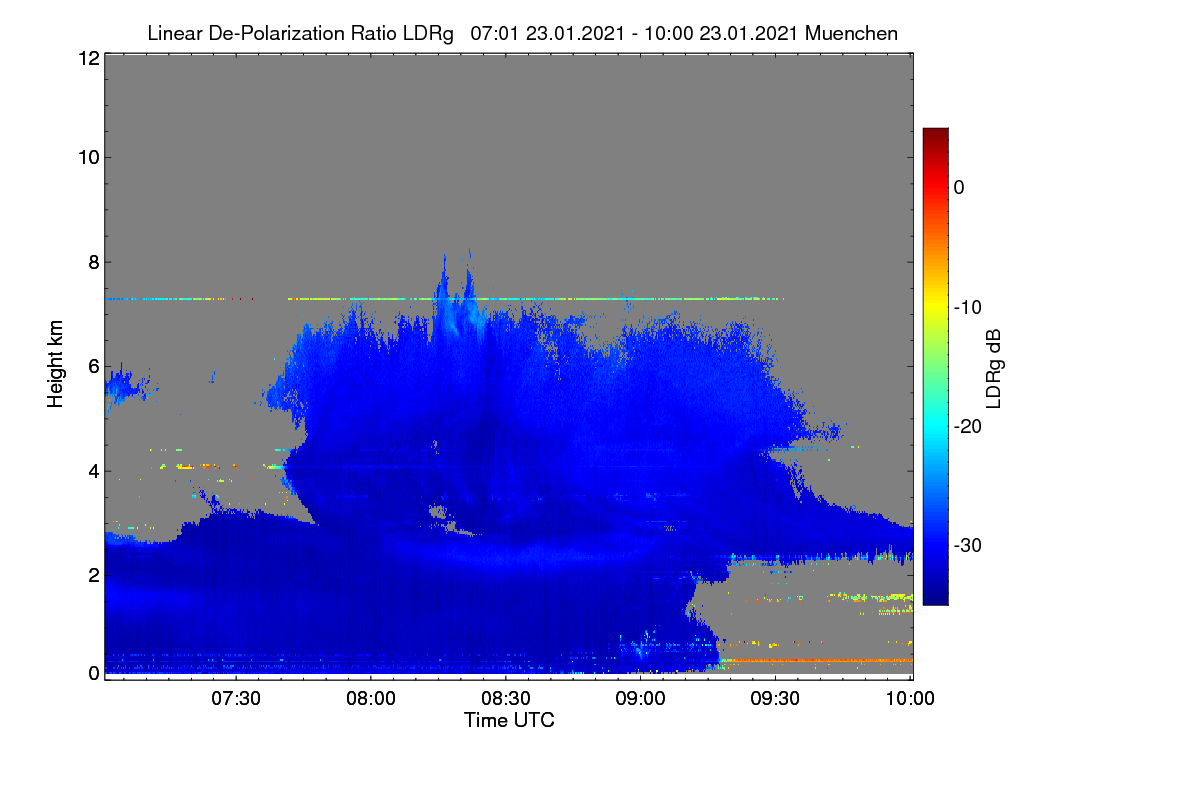Click the 08:00 time tick label
This screenshot has height=800, width=1200.
[x=371, y=699]
